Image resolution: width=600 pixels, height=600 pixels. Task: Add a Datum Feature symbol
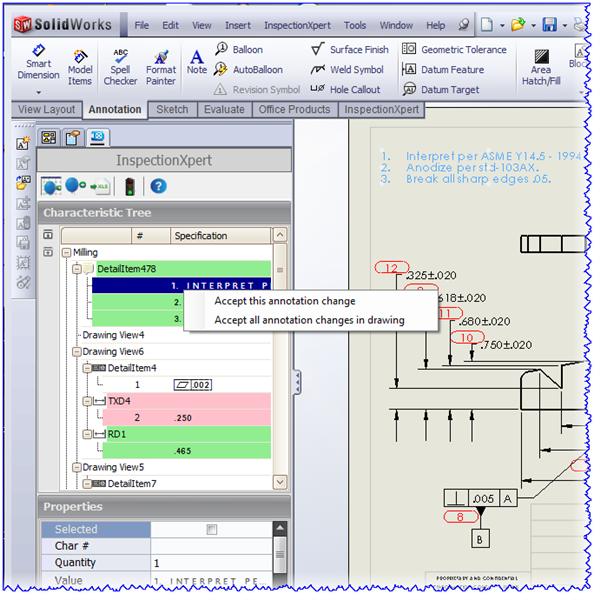coord(443,70)
